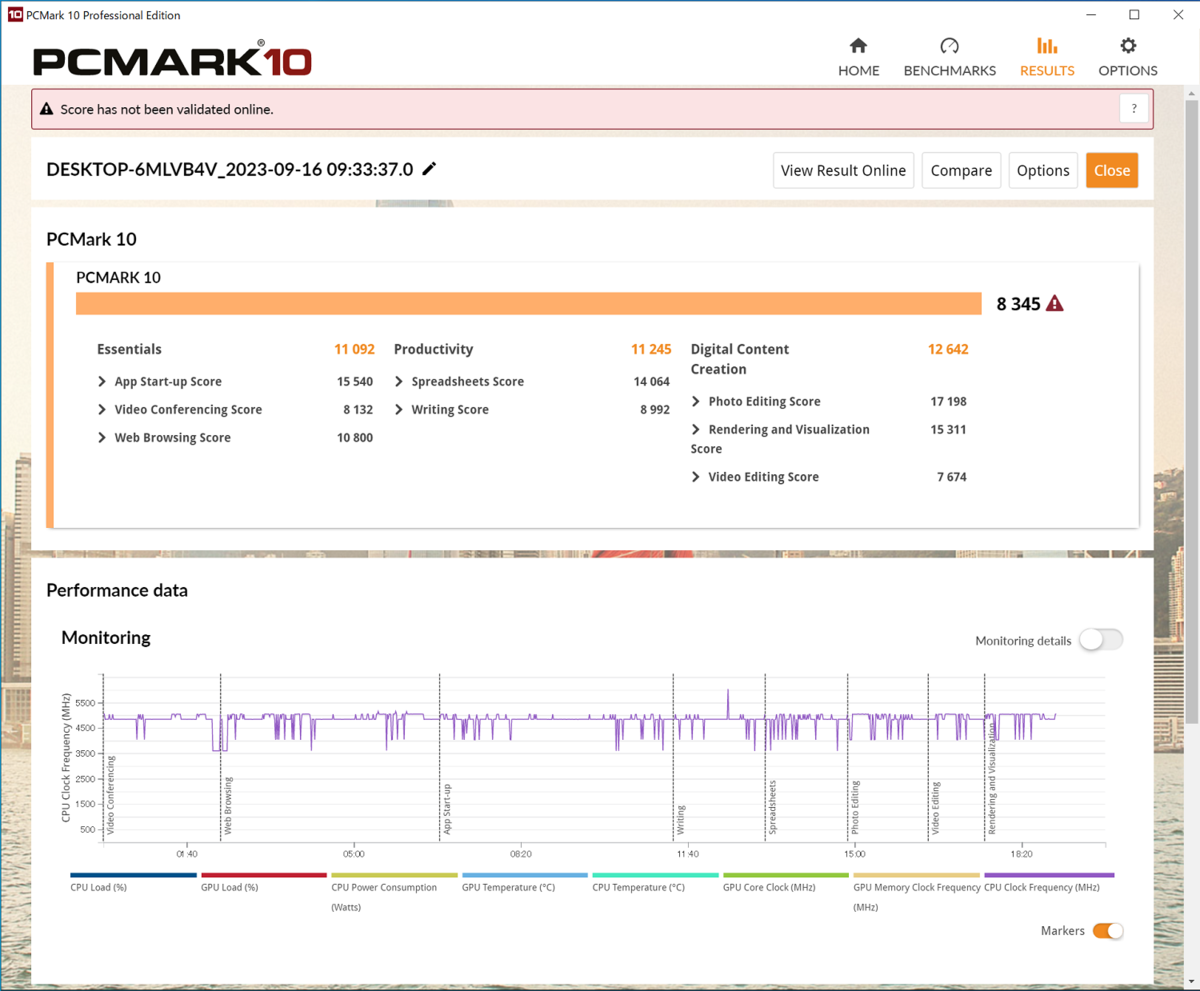1200x991 pixels.
Task: Disable the Markers toggle
Action: point(1108,930)
